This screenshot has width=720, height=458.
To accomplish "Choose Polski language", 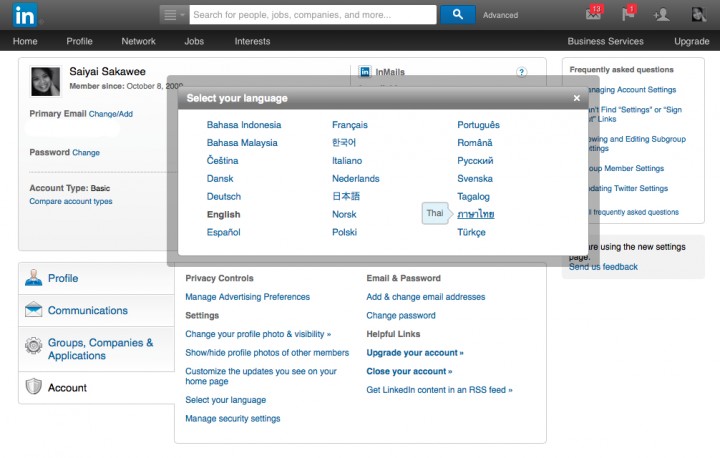I will tap(344, 232).
